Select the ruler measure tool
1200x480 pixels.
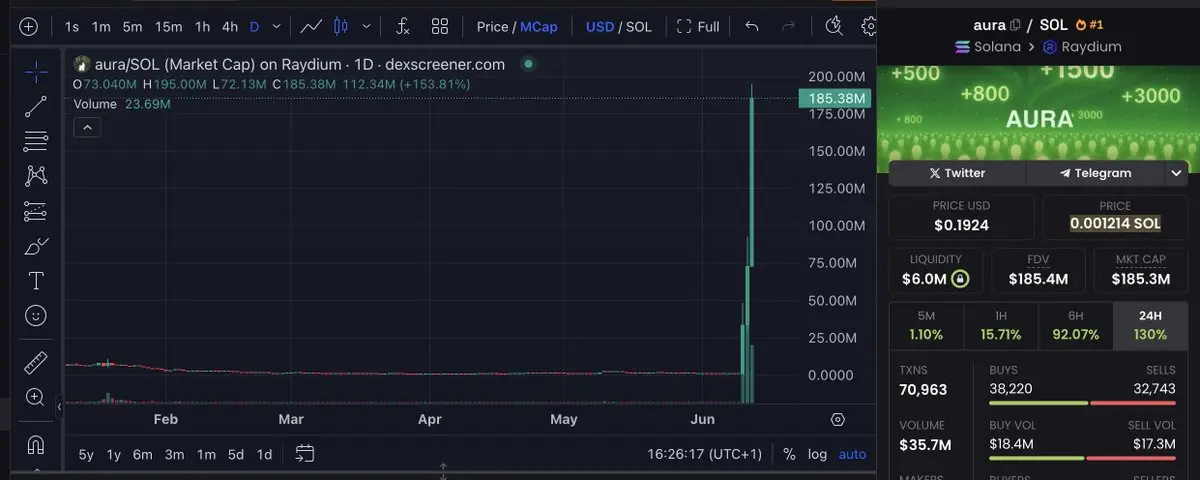coord(36,362)
